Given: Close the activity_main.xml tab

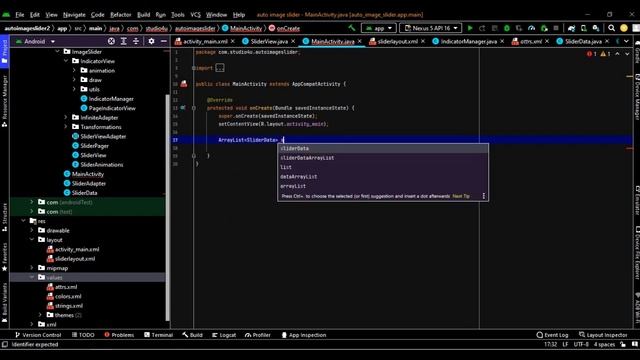Looking at the screenshot, I should coord(233,41).
